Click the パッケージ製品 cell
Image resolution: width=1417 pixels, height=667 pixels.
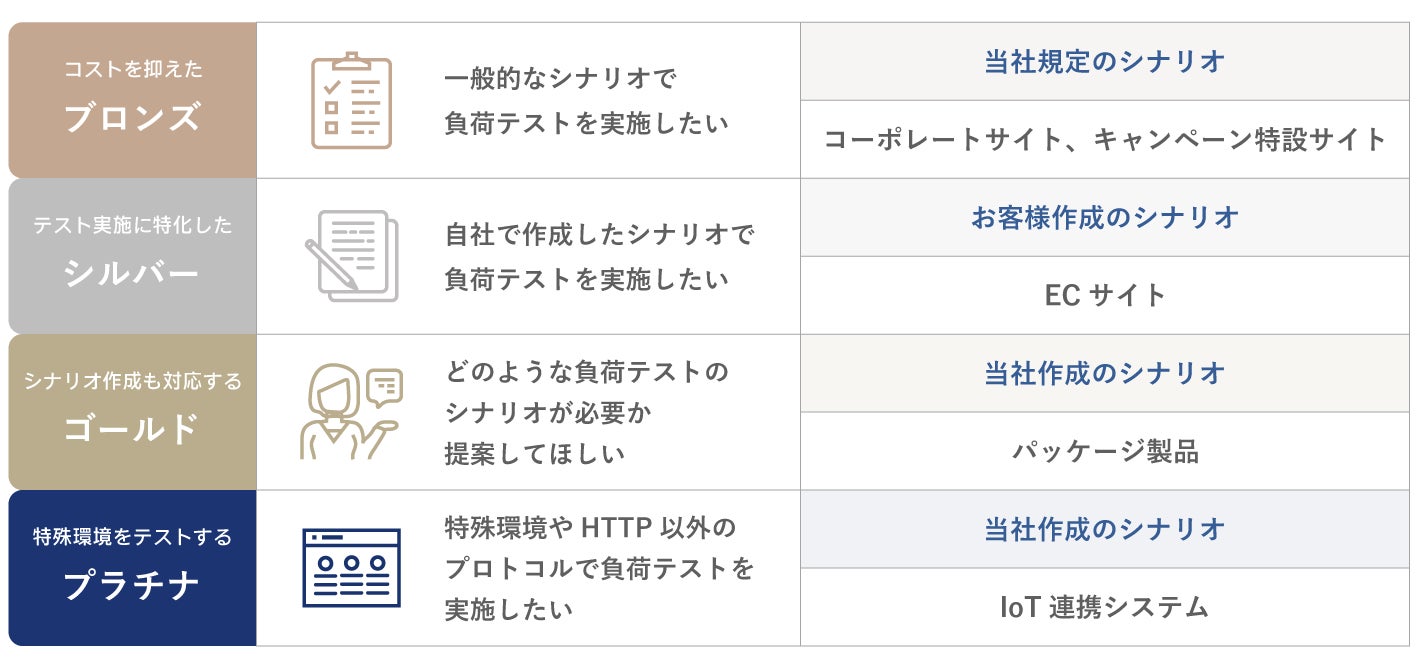coord(1105,452)
